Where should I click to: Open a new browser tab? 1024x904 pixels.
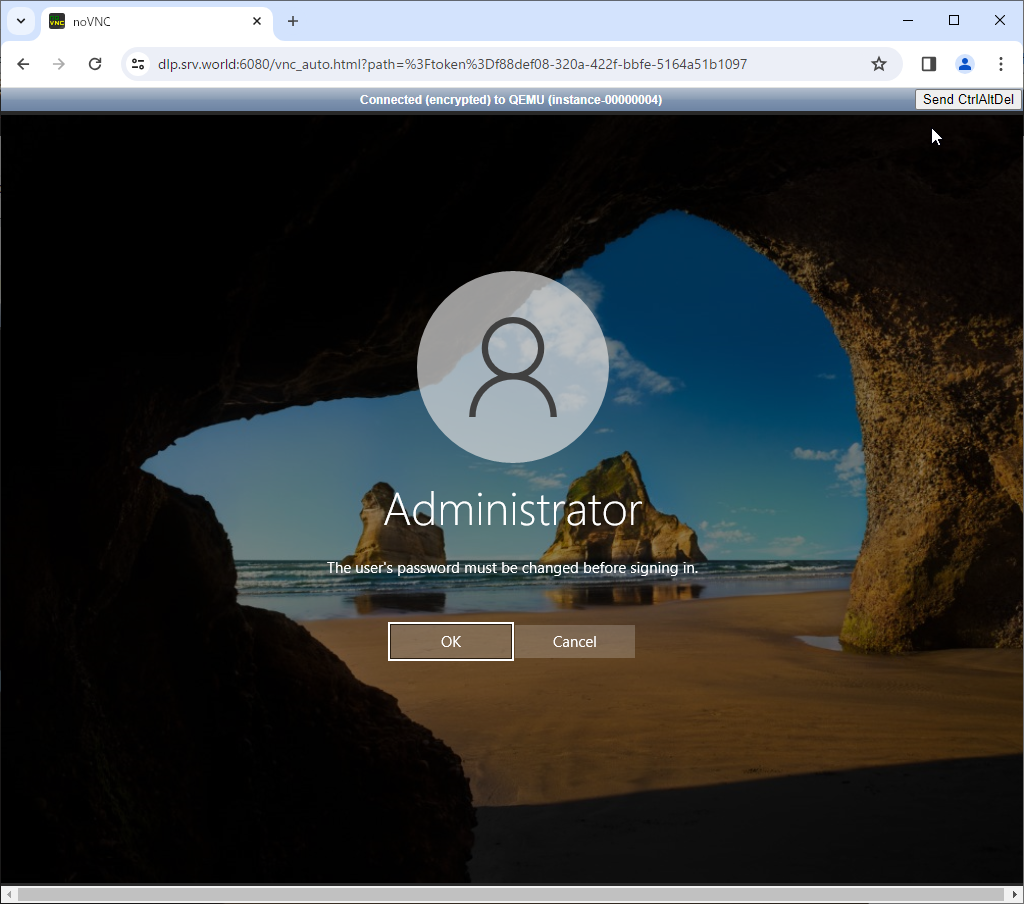tap(293, 21)
